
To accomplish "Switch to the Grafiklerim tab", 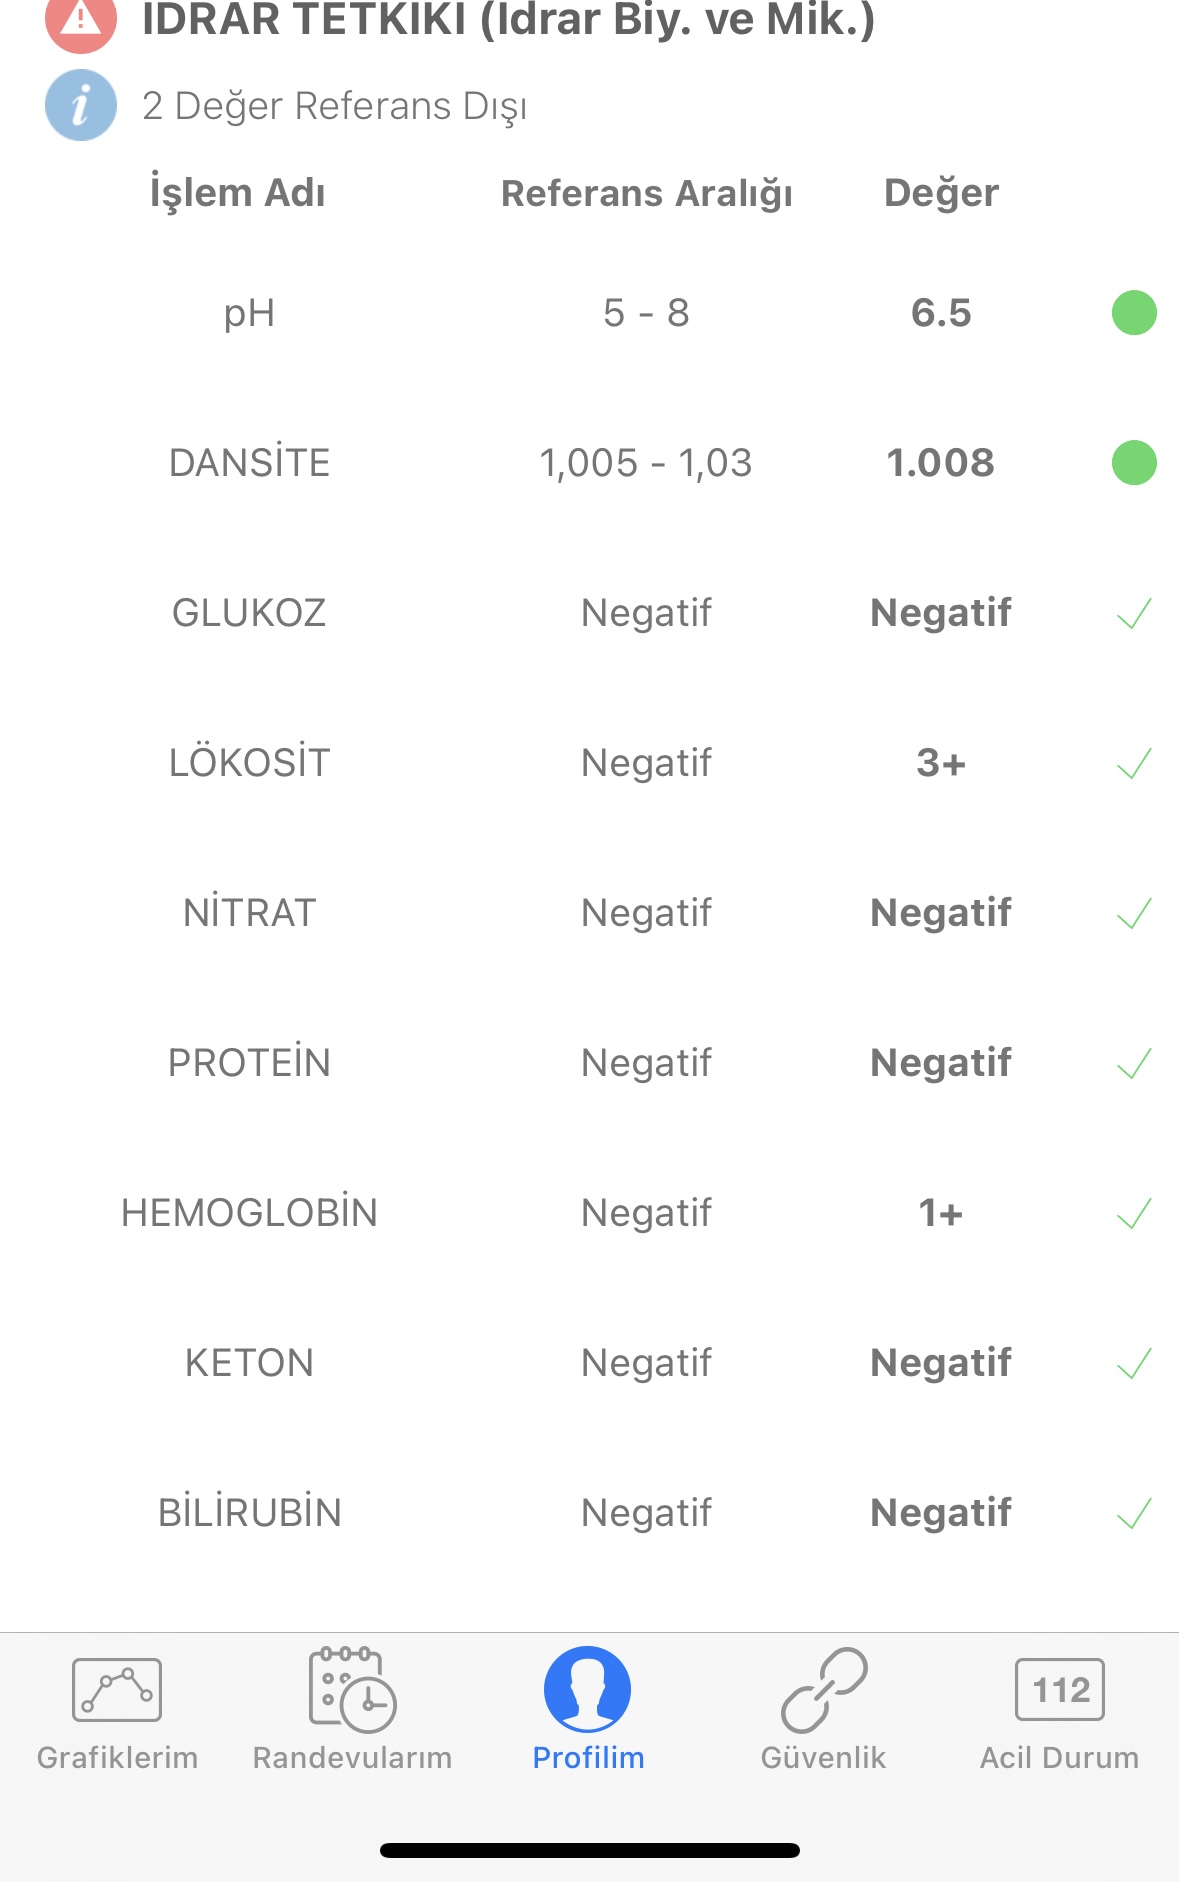I will (117, 1757).
